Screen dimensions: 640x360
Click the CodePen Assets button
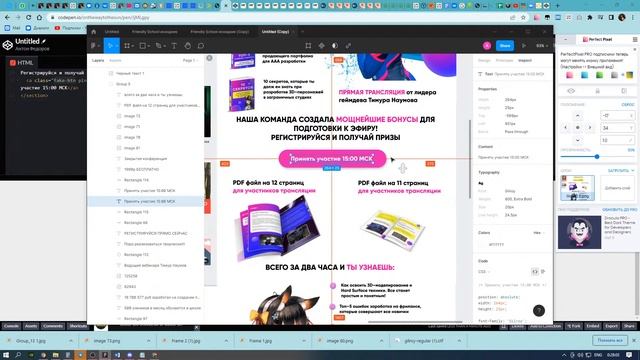(31, 326)
